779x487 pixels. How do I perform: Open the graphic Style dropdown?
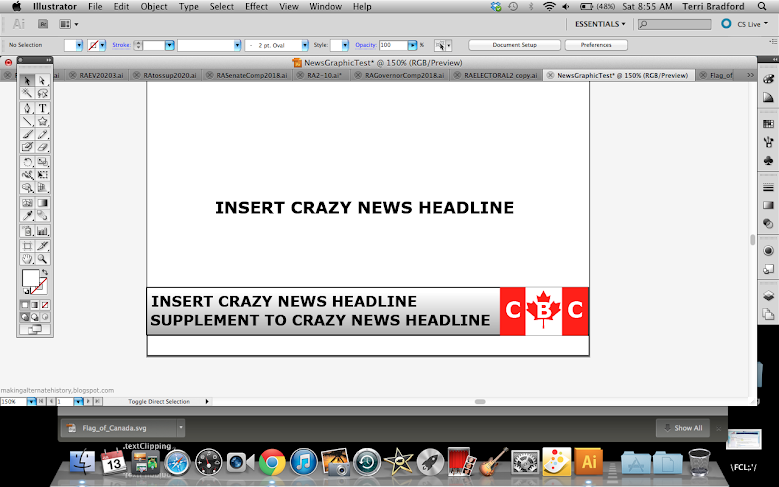pyautogui.click(x=345, y=45)
